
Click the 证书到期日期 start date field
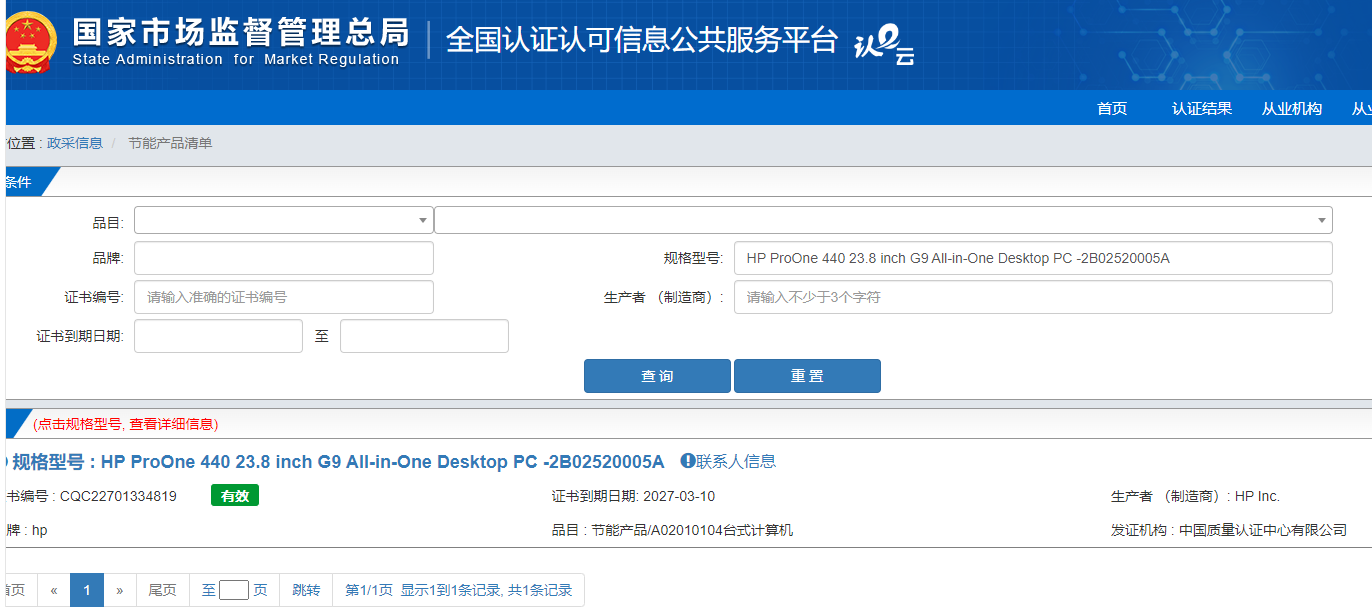click(x=218, y=336)
